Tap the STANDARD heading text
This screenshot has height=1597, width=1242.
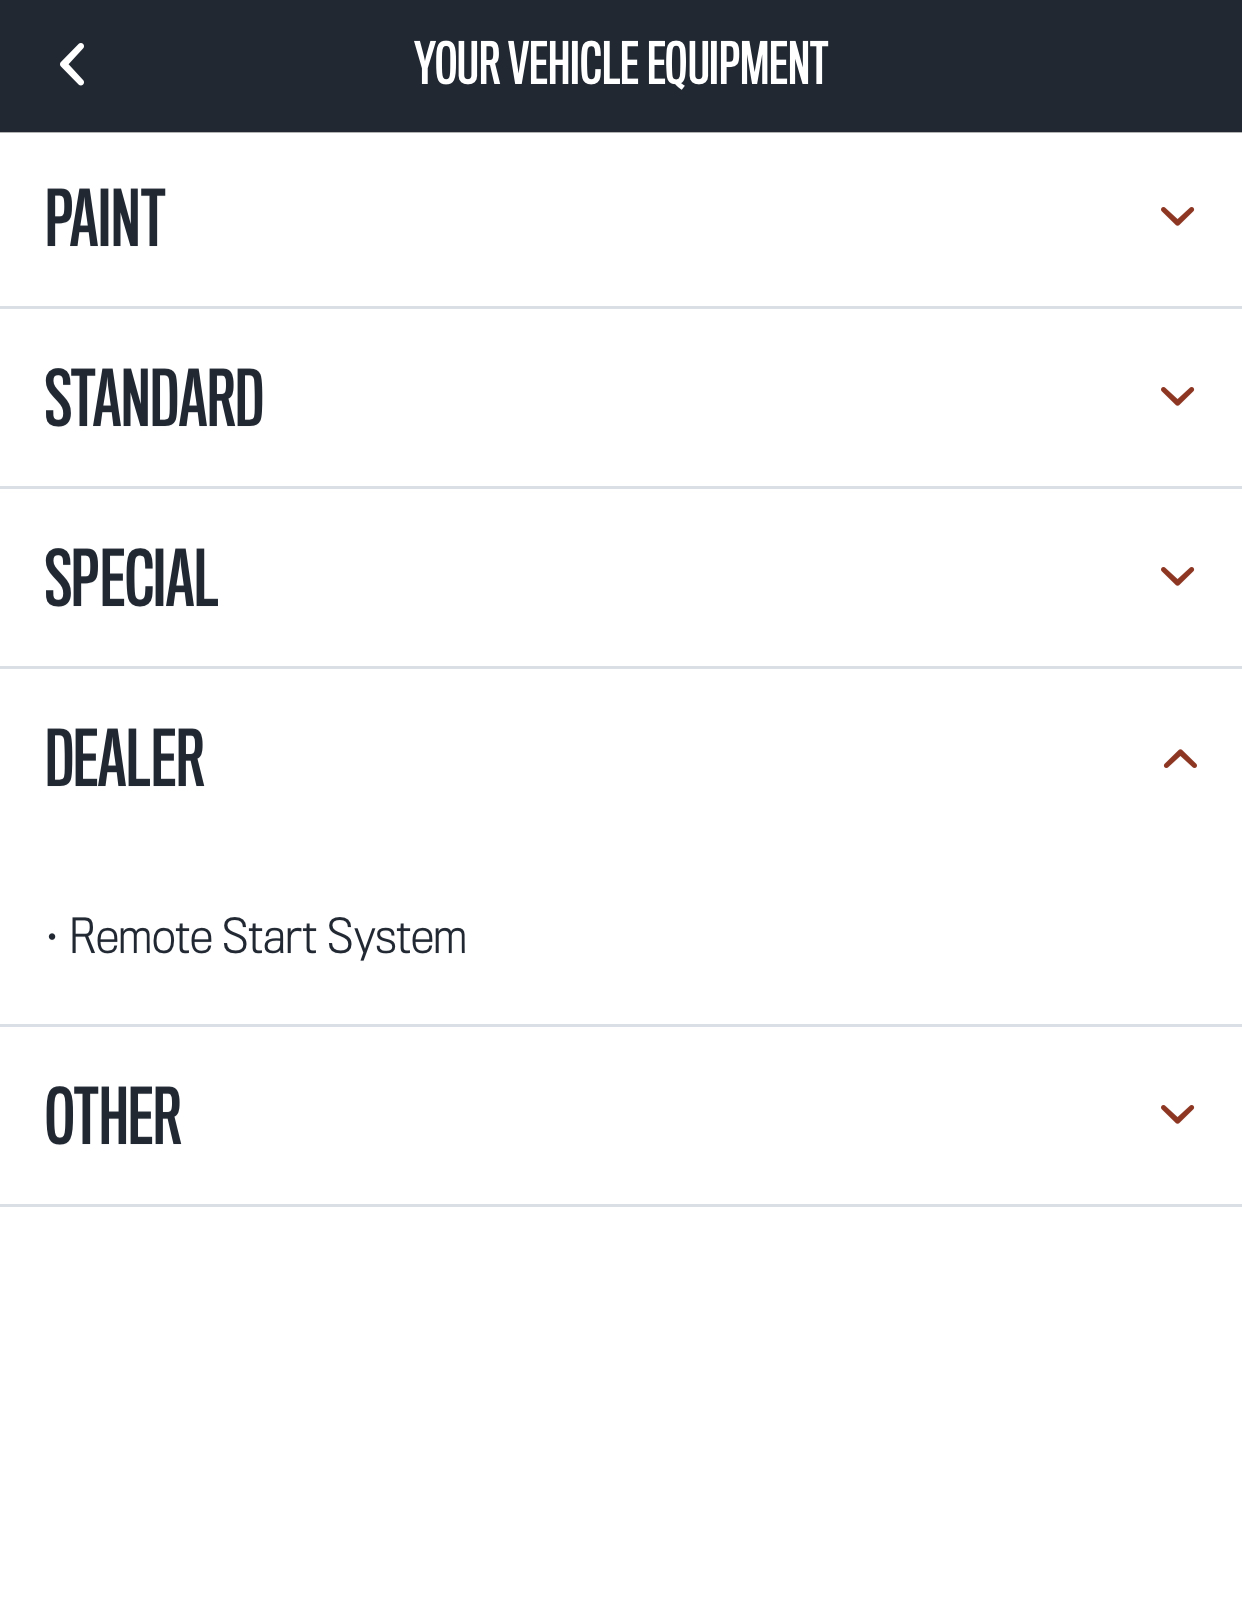click(x=154, y=398)
